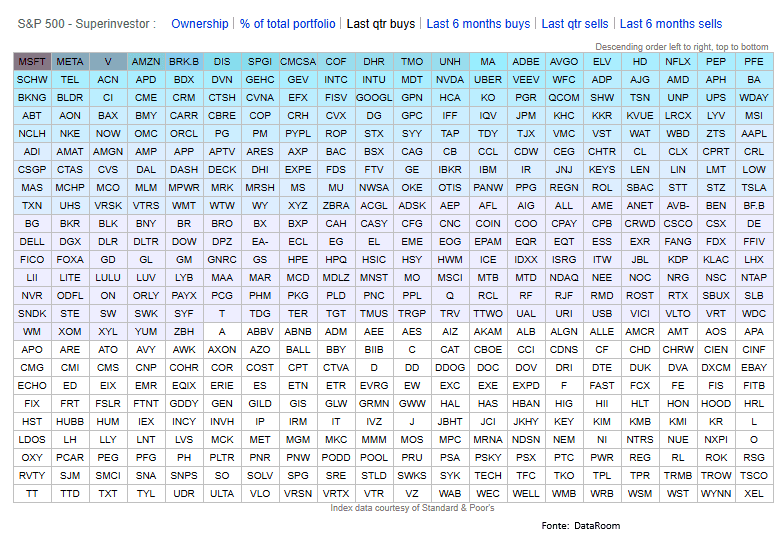This screenshot has height=534, width=776.
Task: Open the ORLY ticker cell
Action: 146,295
